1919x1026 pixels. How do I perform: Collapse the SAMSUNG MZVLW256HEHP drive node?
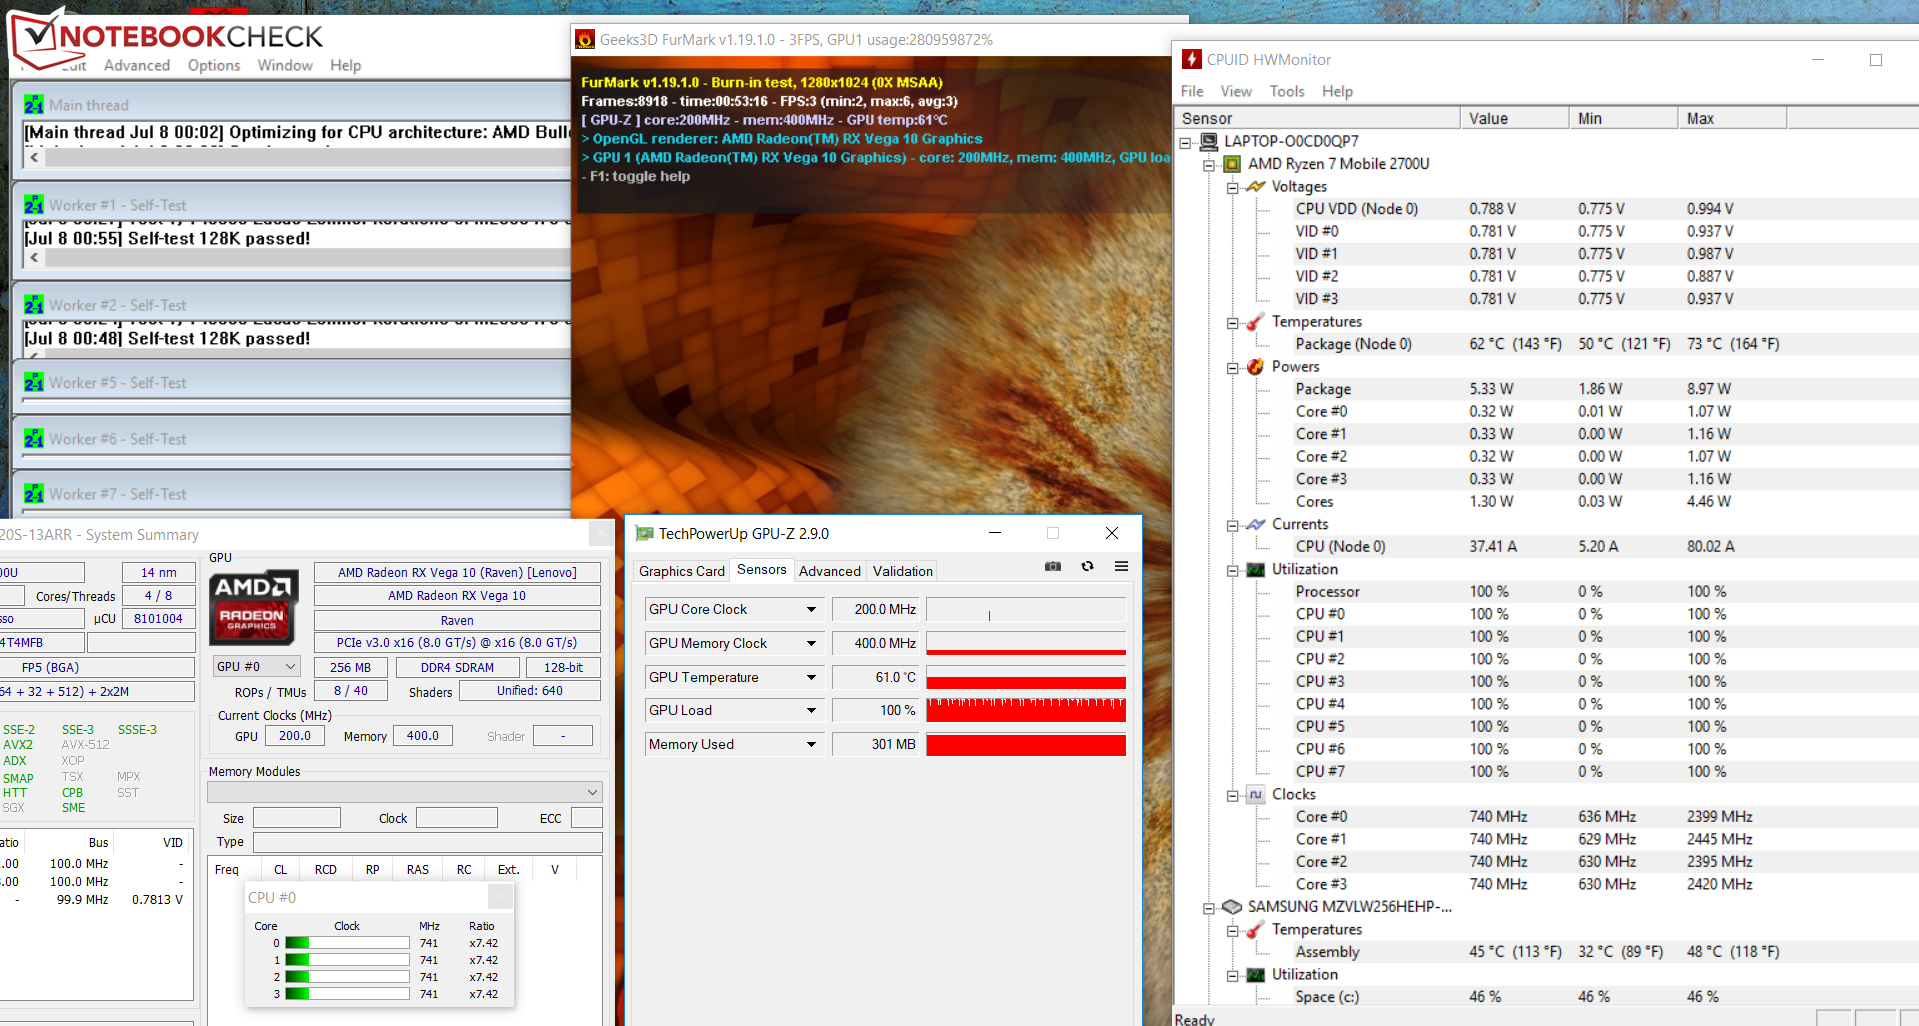click(1209, 908)
